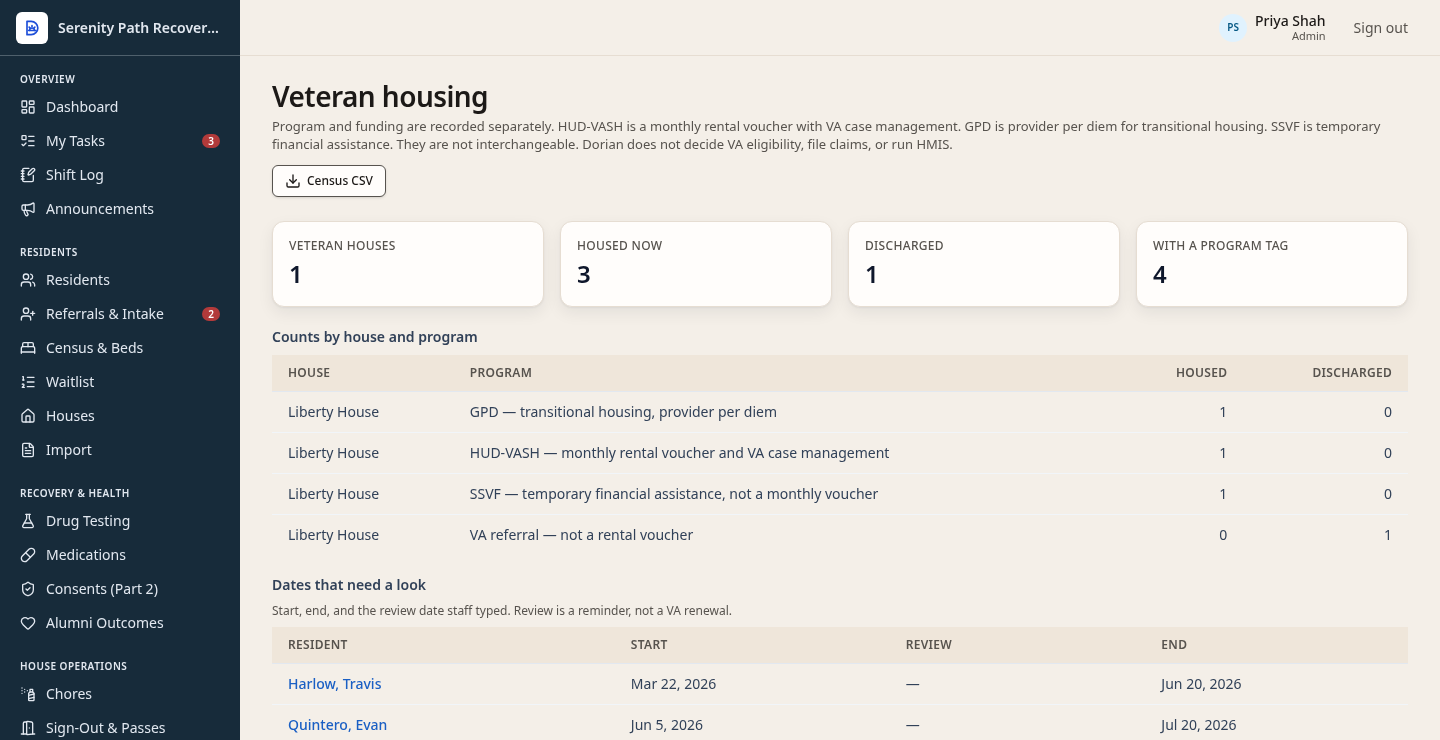1440x740 pixels.
Task: Click the Announcements megaphone icon
Action: pyautogui.click(x=28, y=209)
